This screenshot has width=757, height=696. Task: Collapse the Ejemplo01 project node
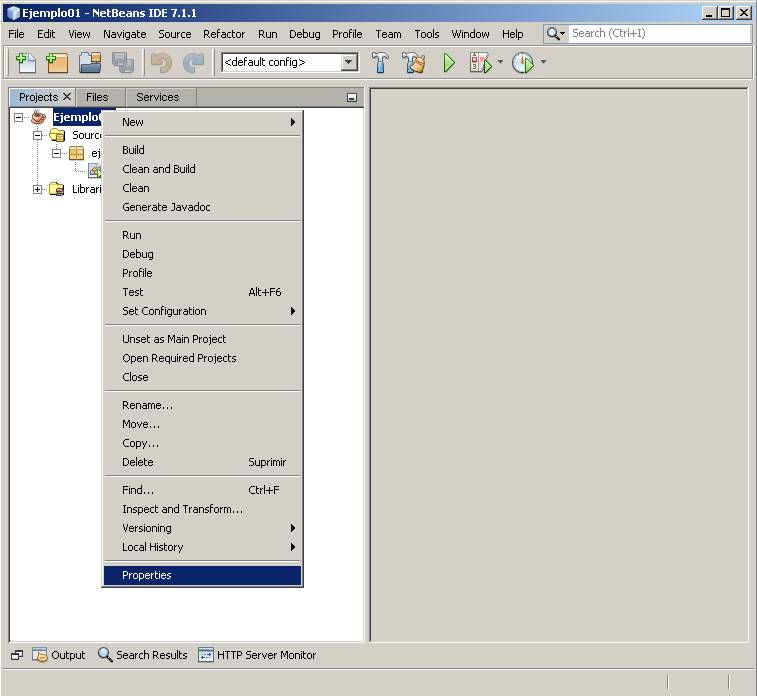pos(18,117)
